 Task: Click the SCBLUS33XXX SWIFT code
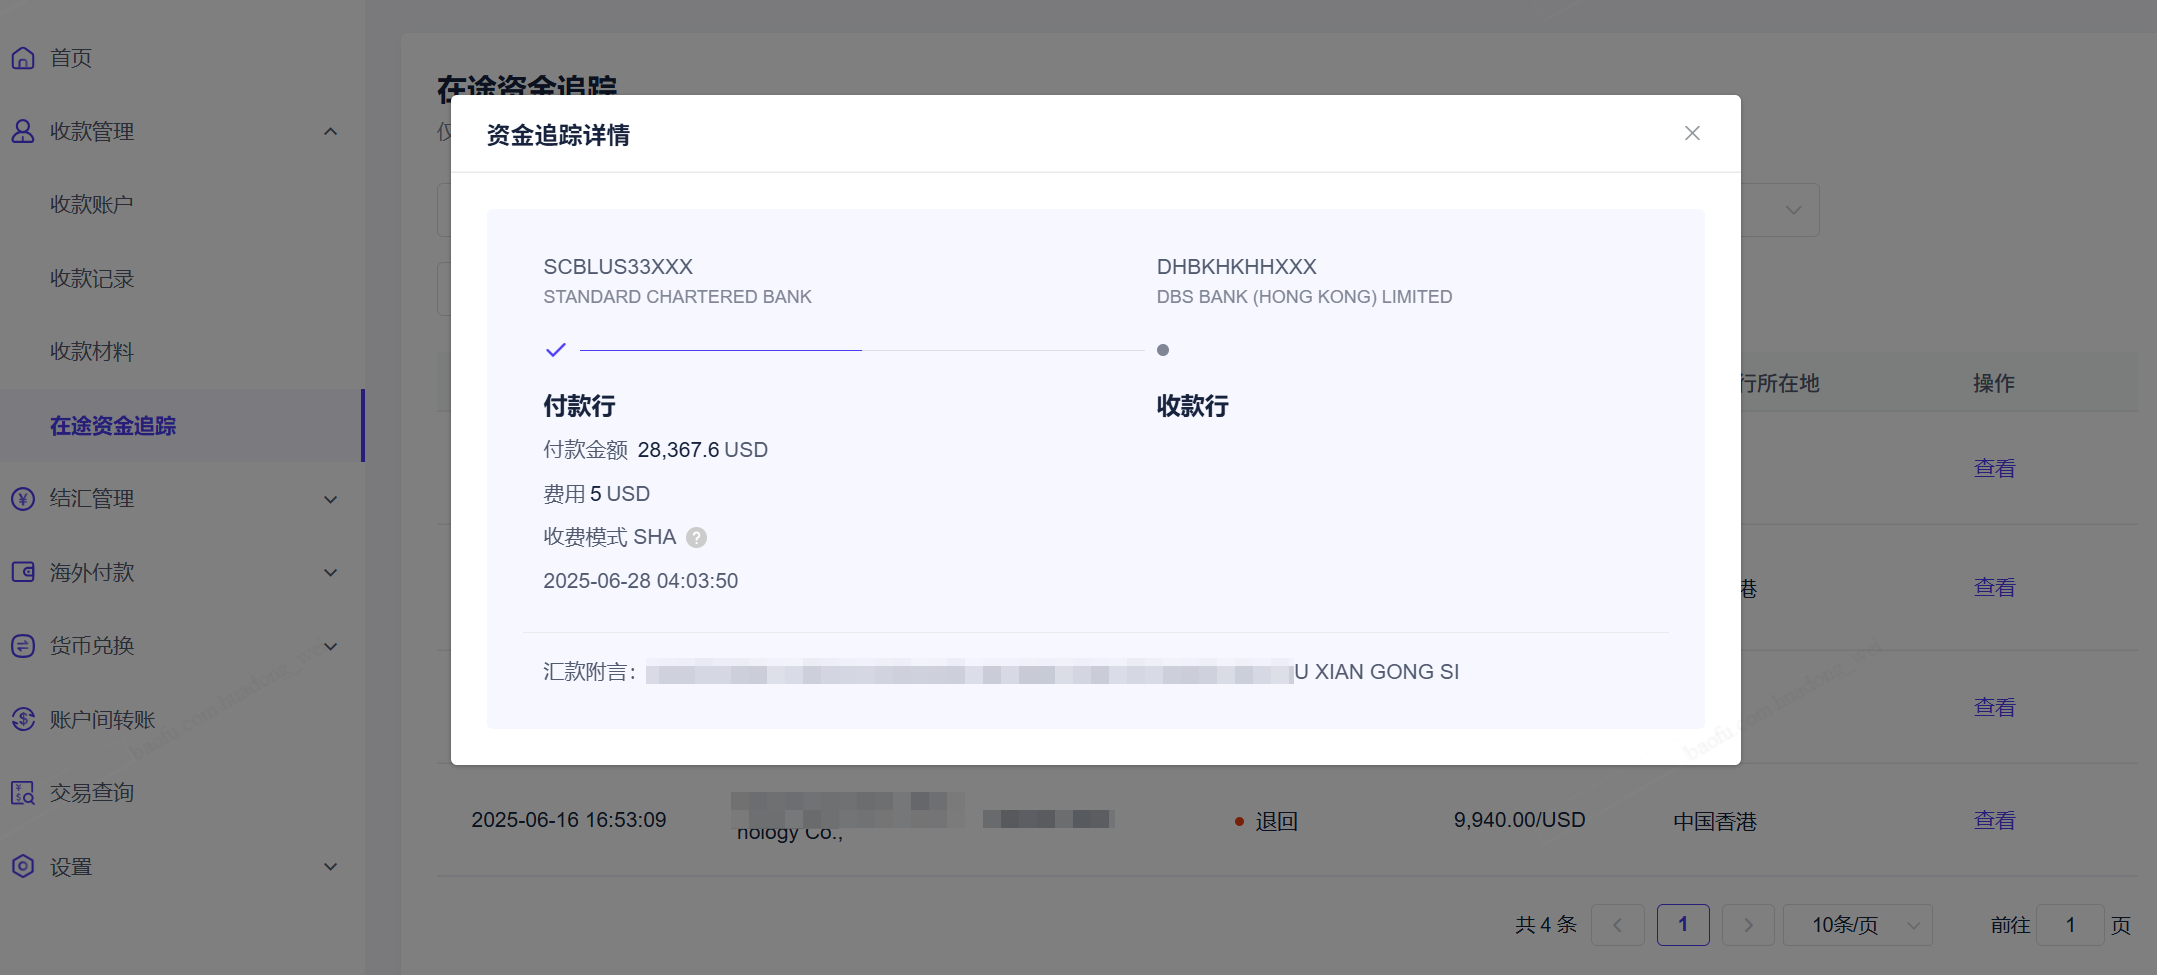[x=618, y=267]
